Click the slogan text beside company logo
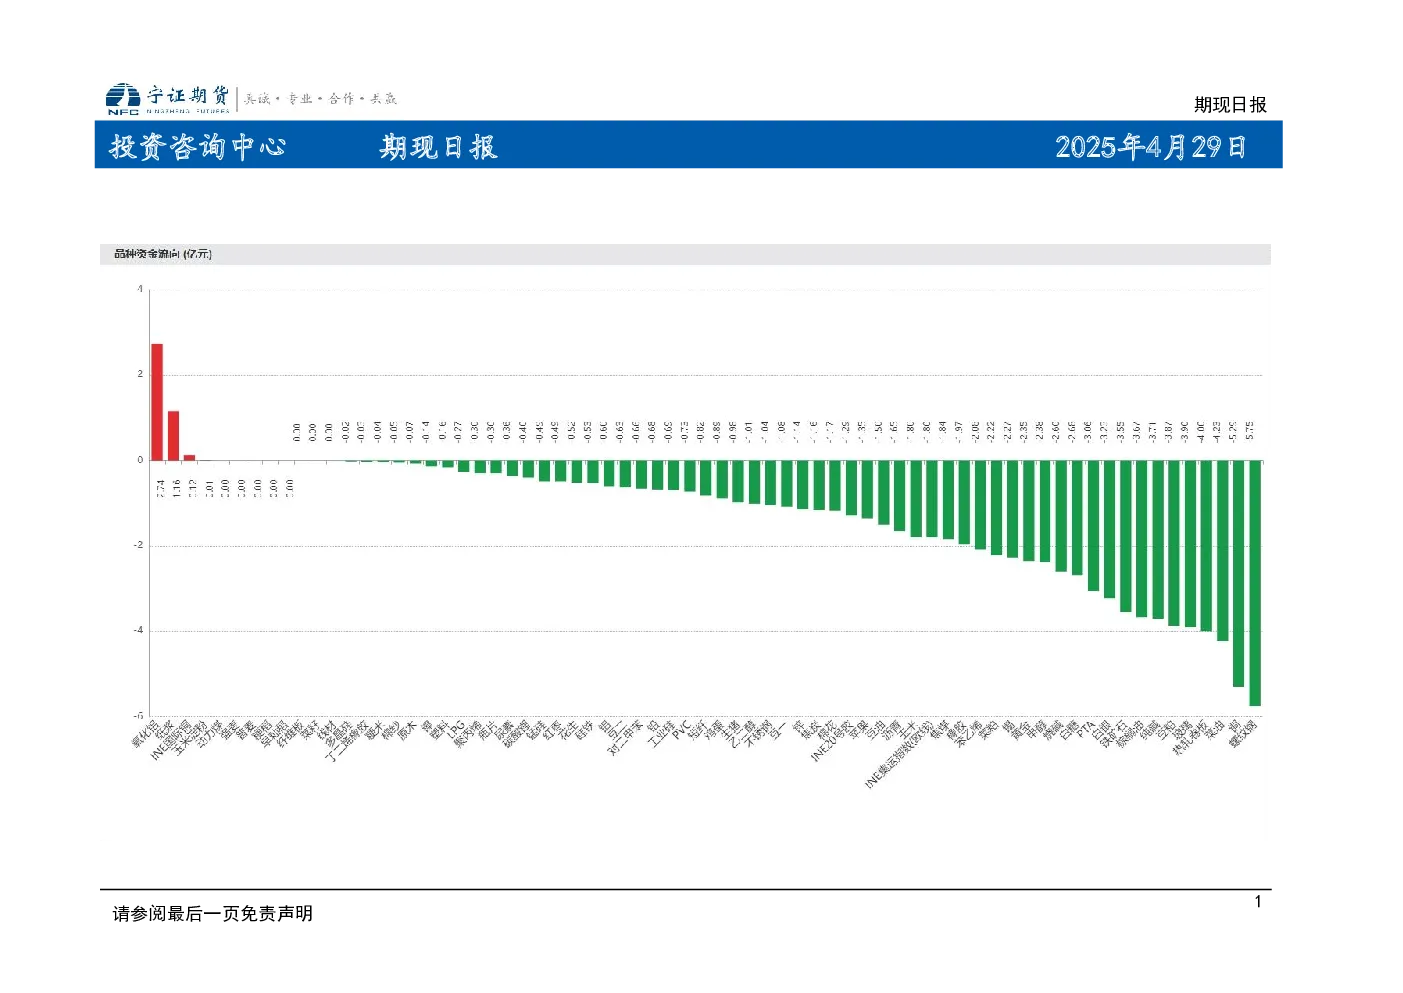Image resolution: width=1403 pixels, height=993 pixels. click(320, 99)
